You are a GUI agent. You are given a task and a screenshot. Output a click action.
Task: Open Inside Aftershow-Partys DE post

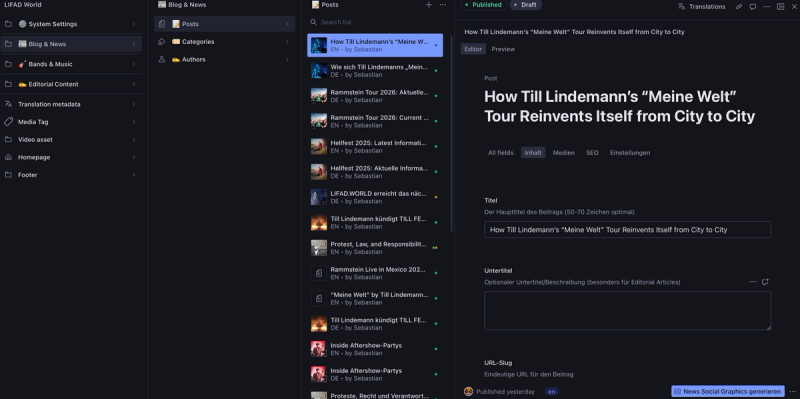coord(375,375)
